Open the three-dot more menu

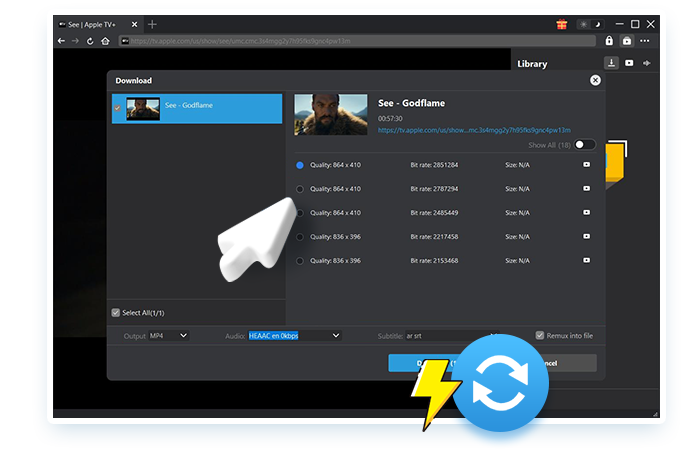tap(645, 41)
